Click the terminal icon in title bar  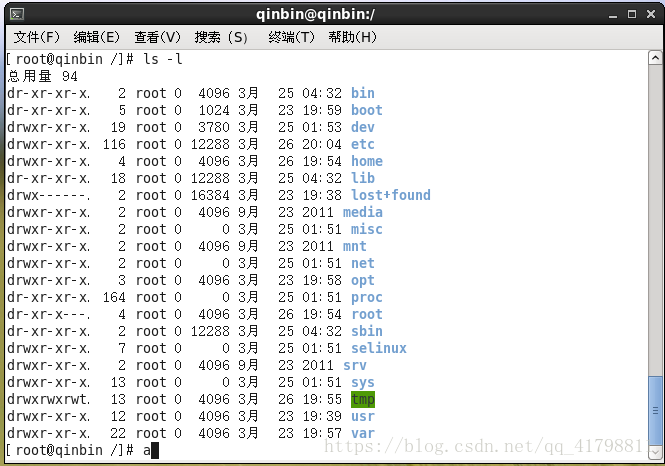tap(17, 15)
